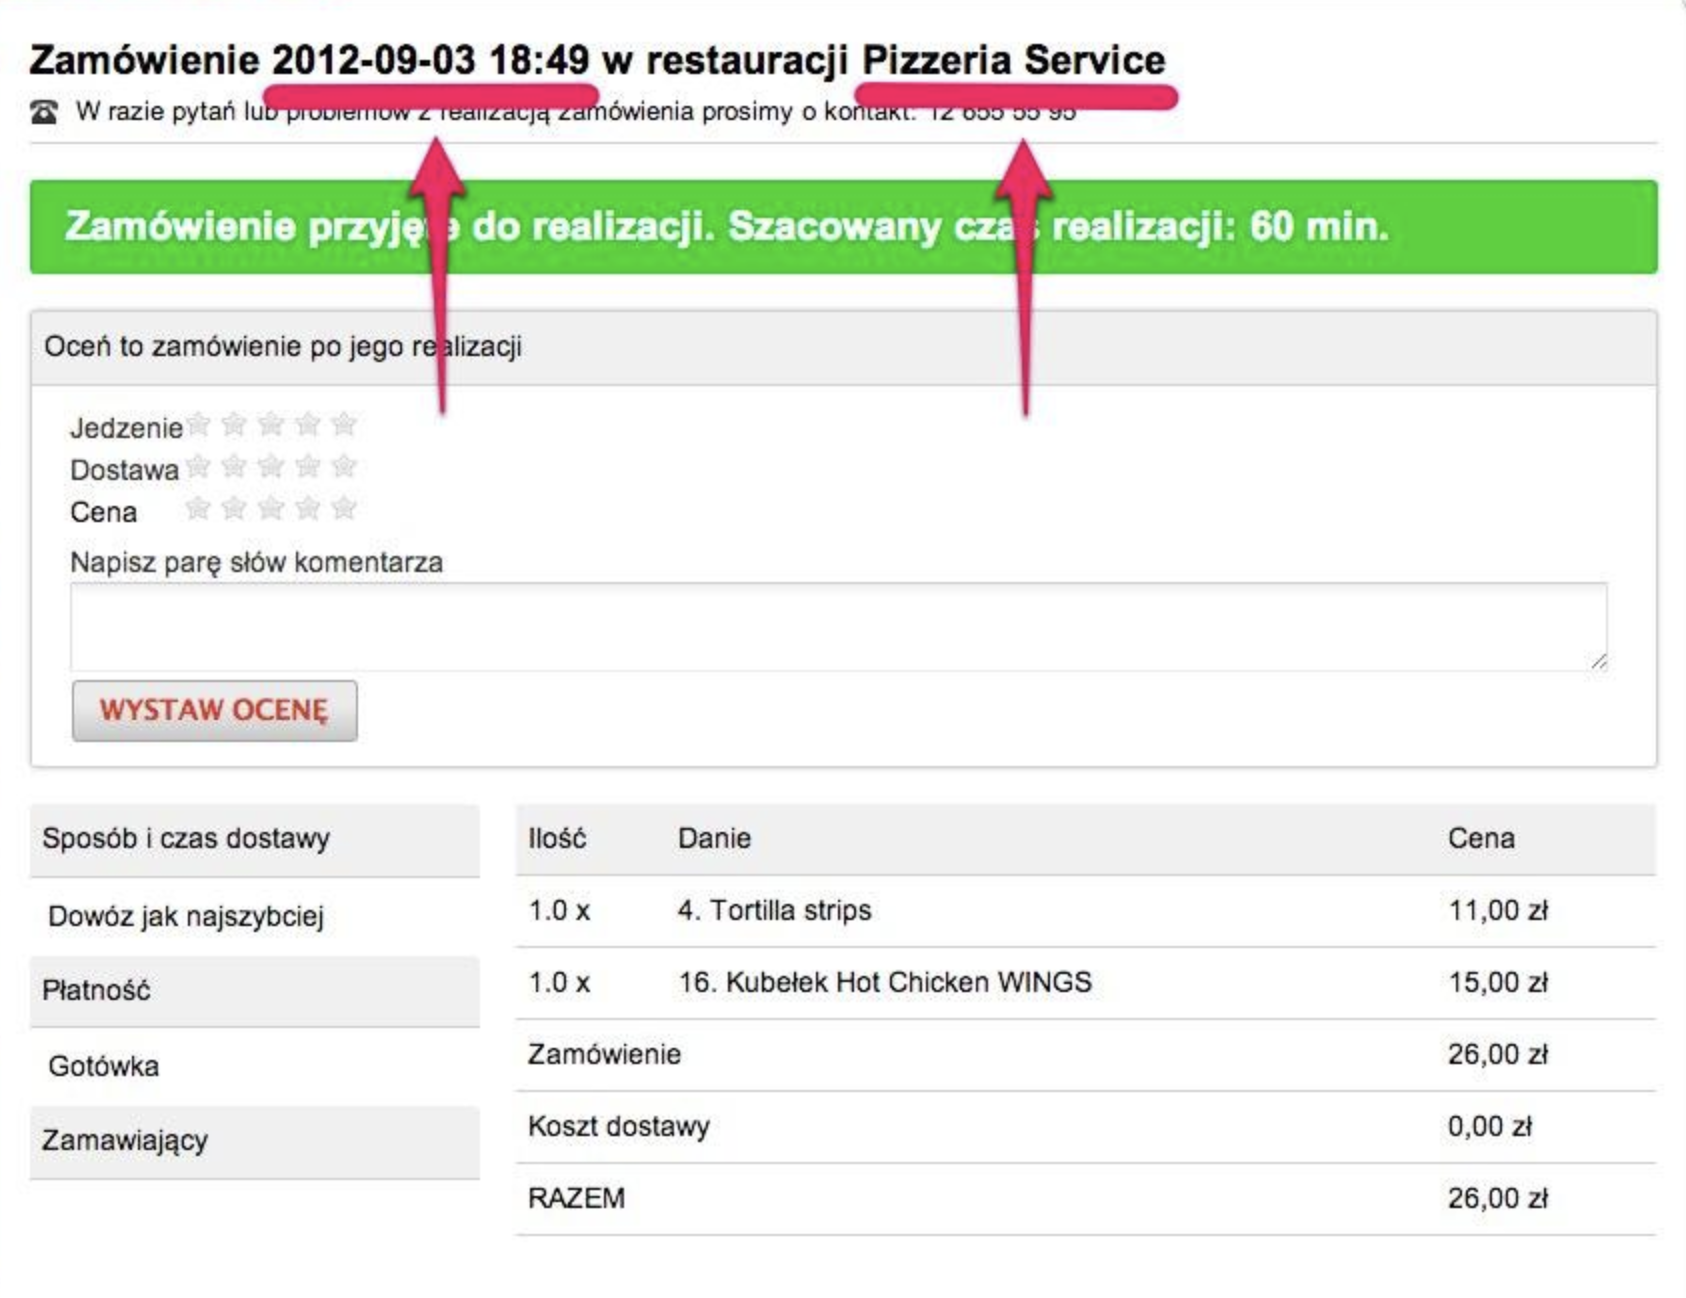Click the textarea resize handle corner

(x=1598, y=661)
